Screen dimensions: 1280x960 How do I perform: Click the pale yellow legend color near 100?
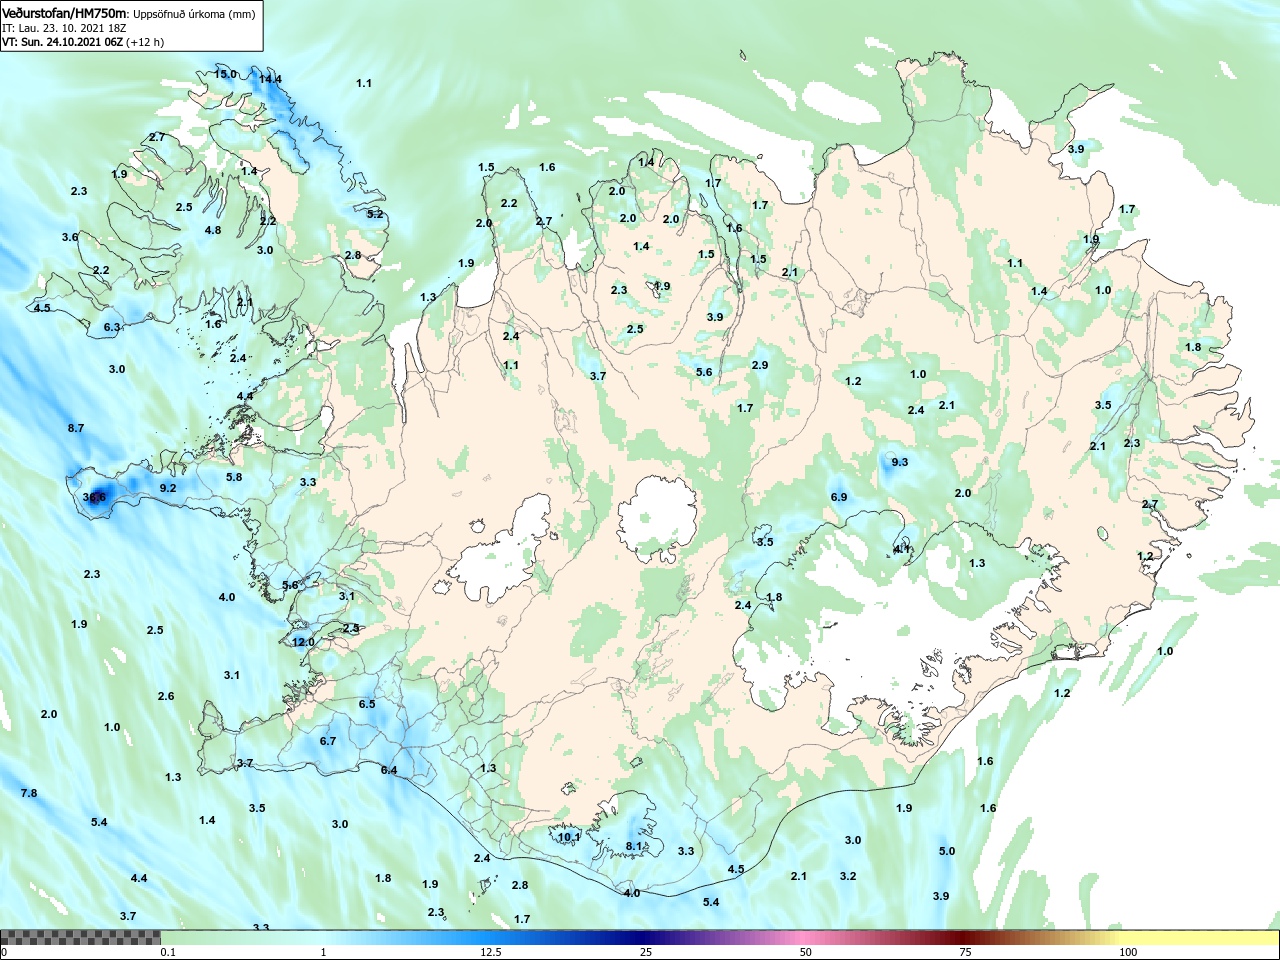[1128, 938]
